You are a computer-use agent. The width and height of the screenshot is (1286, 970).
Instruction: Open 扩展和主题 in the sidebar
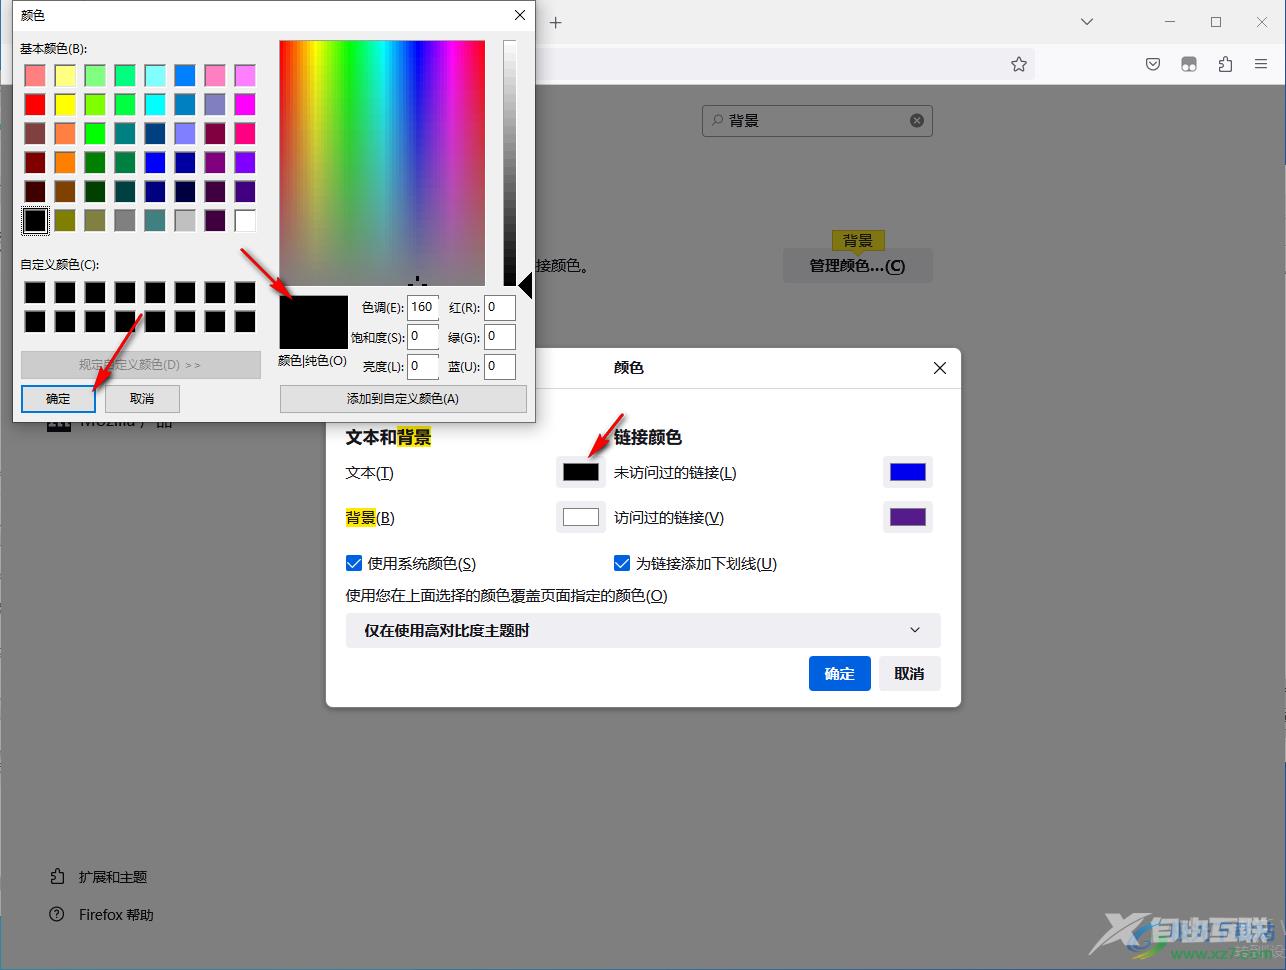click(x=99, y=877)
